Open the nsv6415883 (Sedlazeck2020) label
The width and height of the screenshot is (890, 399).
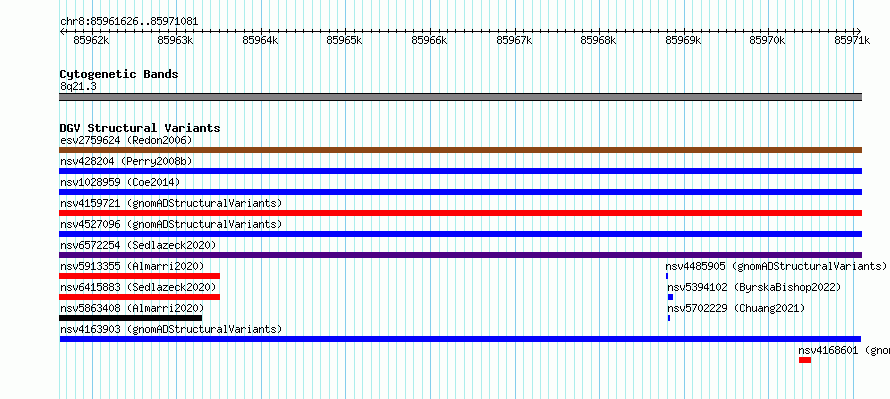coord(138,287)
